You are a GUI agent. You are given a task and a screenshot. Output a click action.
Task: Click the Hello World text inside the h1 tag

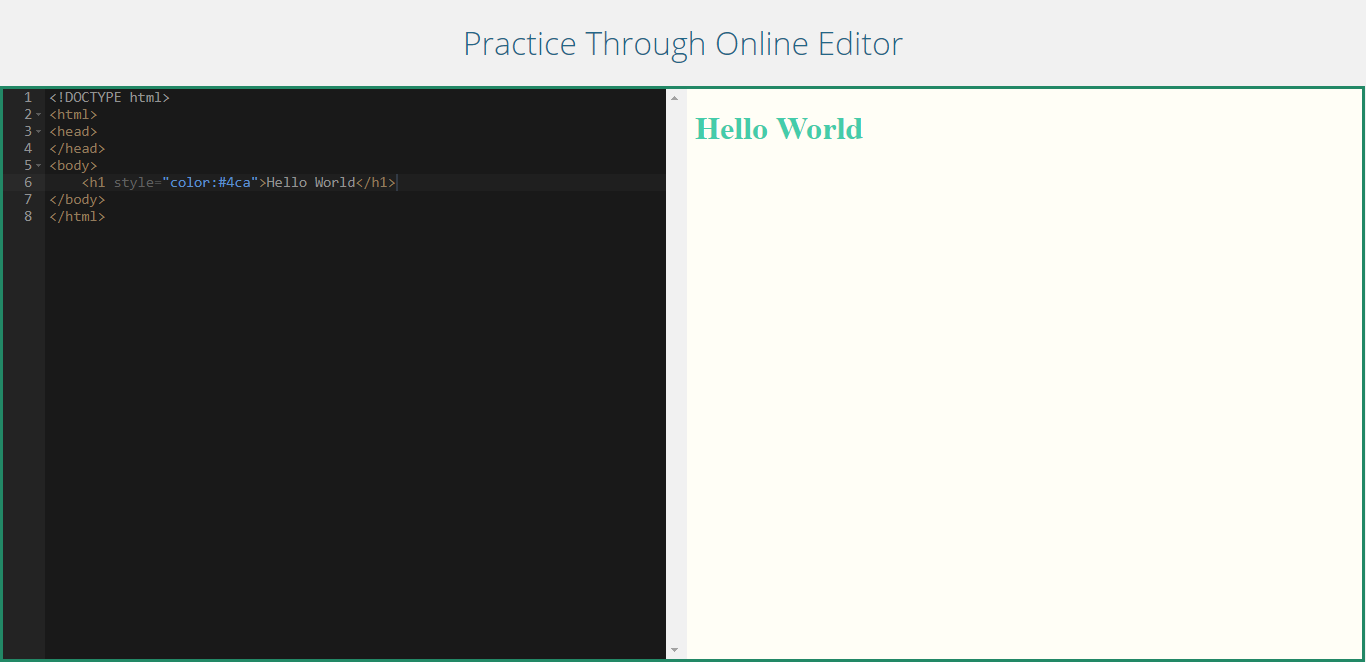point(308,182)
